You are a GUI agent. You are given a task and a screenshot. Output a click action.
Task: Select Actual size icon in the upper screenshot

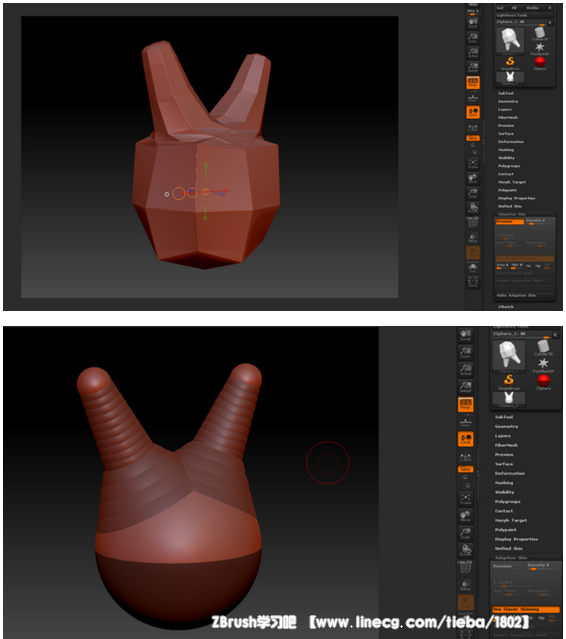click(473, 52)
